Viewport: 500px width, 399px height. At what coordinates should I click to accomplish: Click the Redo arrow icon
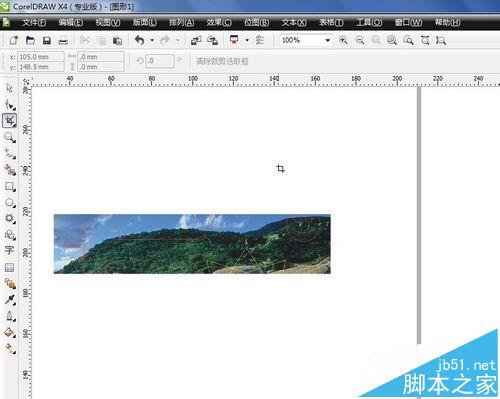[165, 40]
